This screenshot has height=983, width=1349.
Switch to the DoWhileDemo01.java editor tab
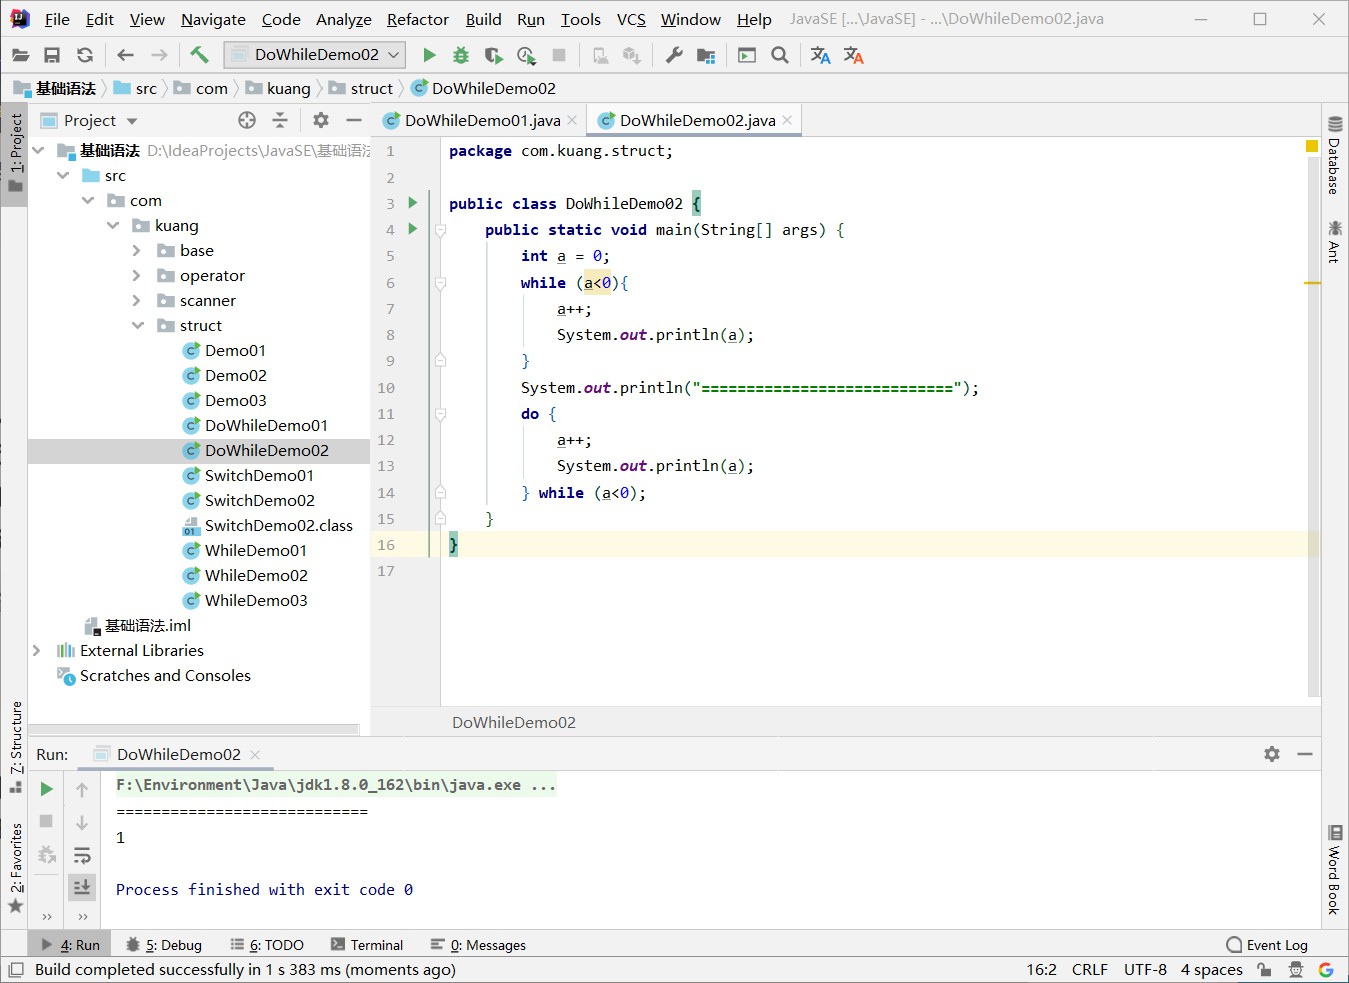(x=481, y=120)
